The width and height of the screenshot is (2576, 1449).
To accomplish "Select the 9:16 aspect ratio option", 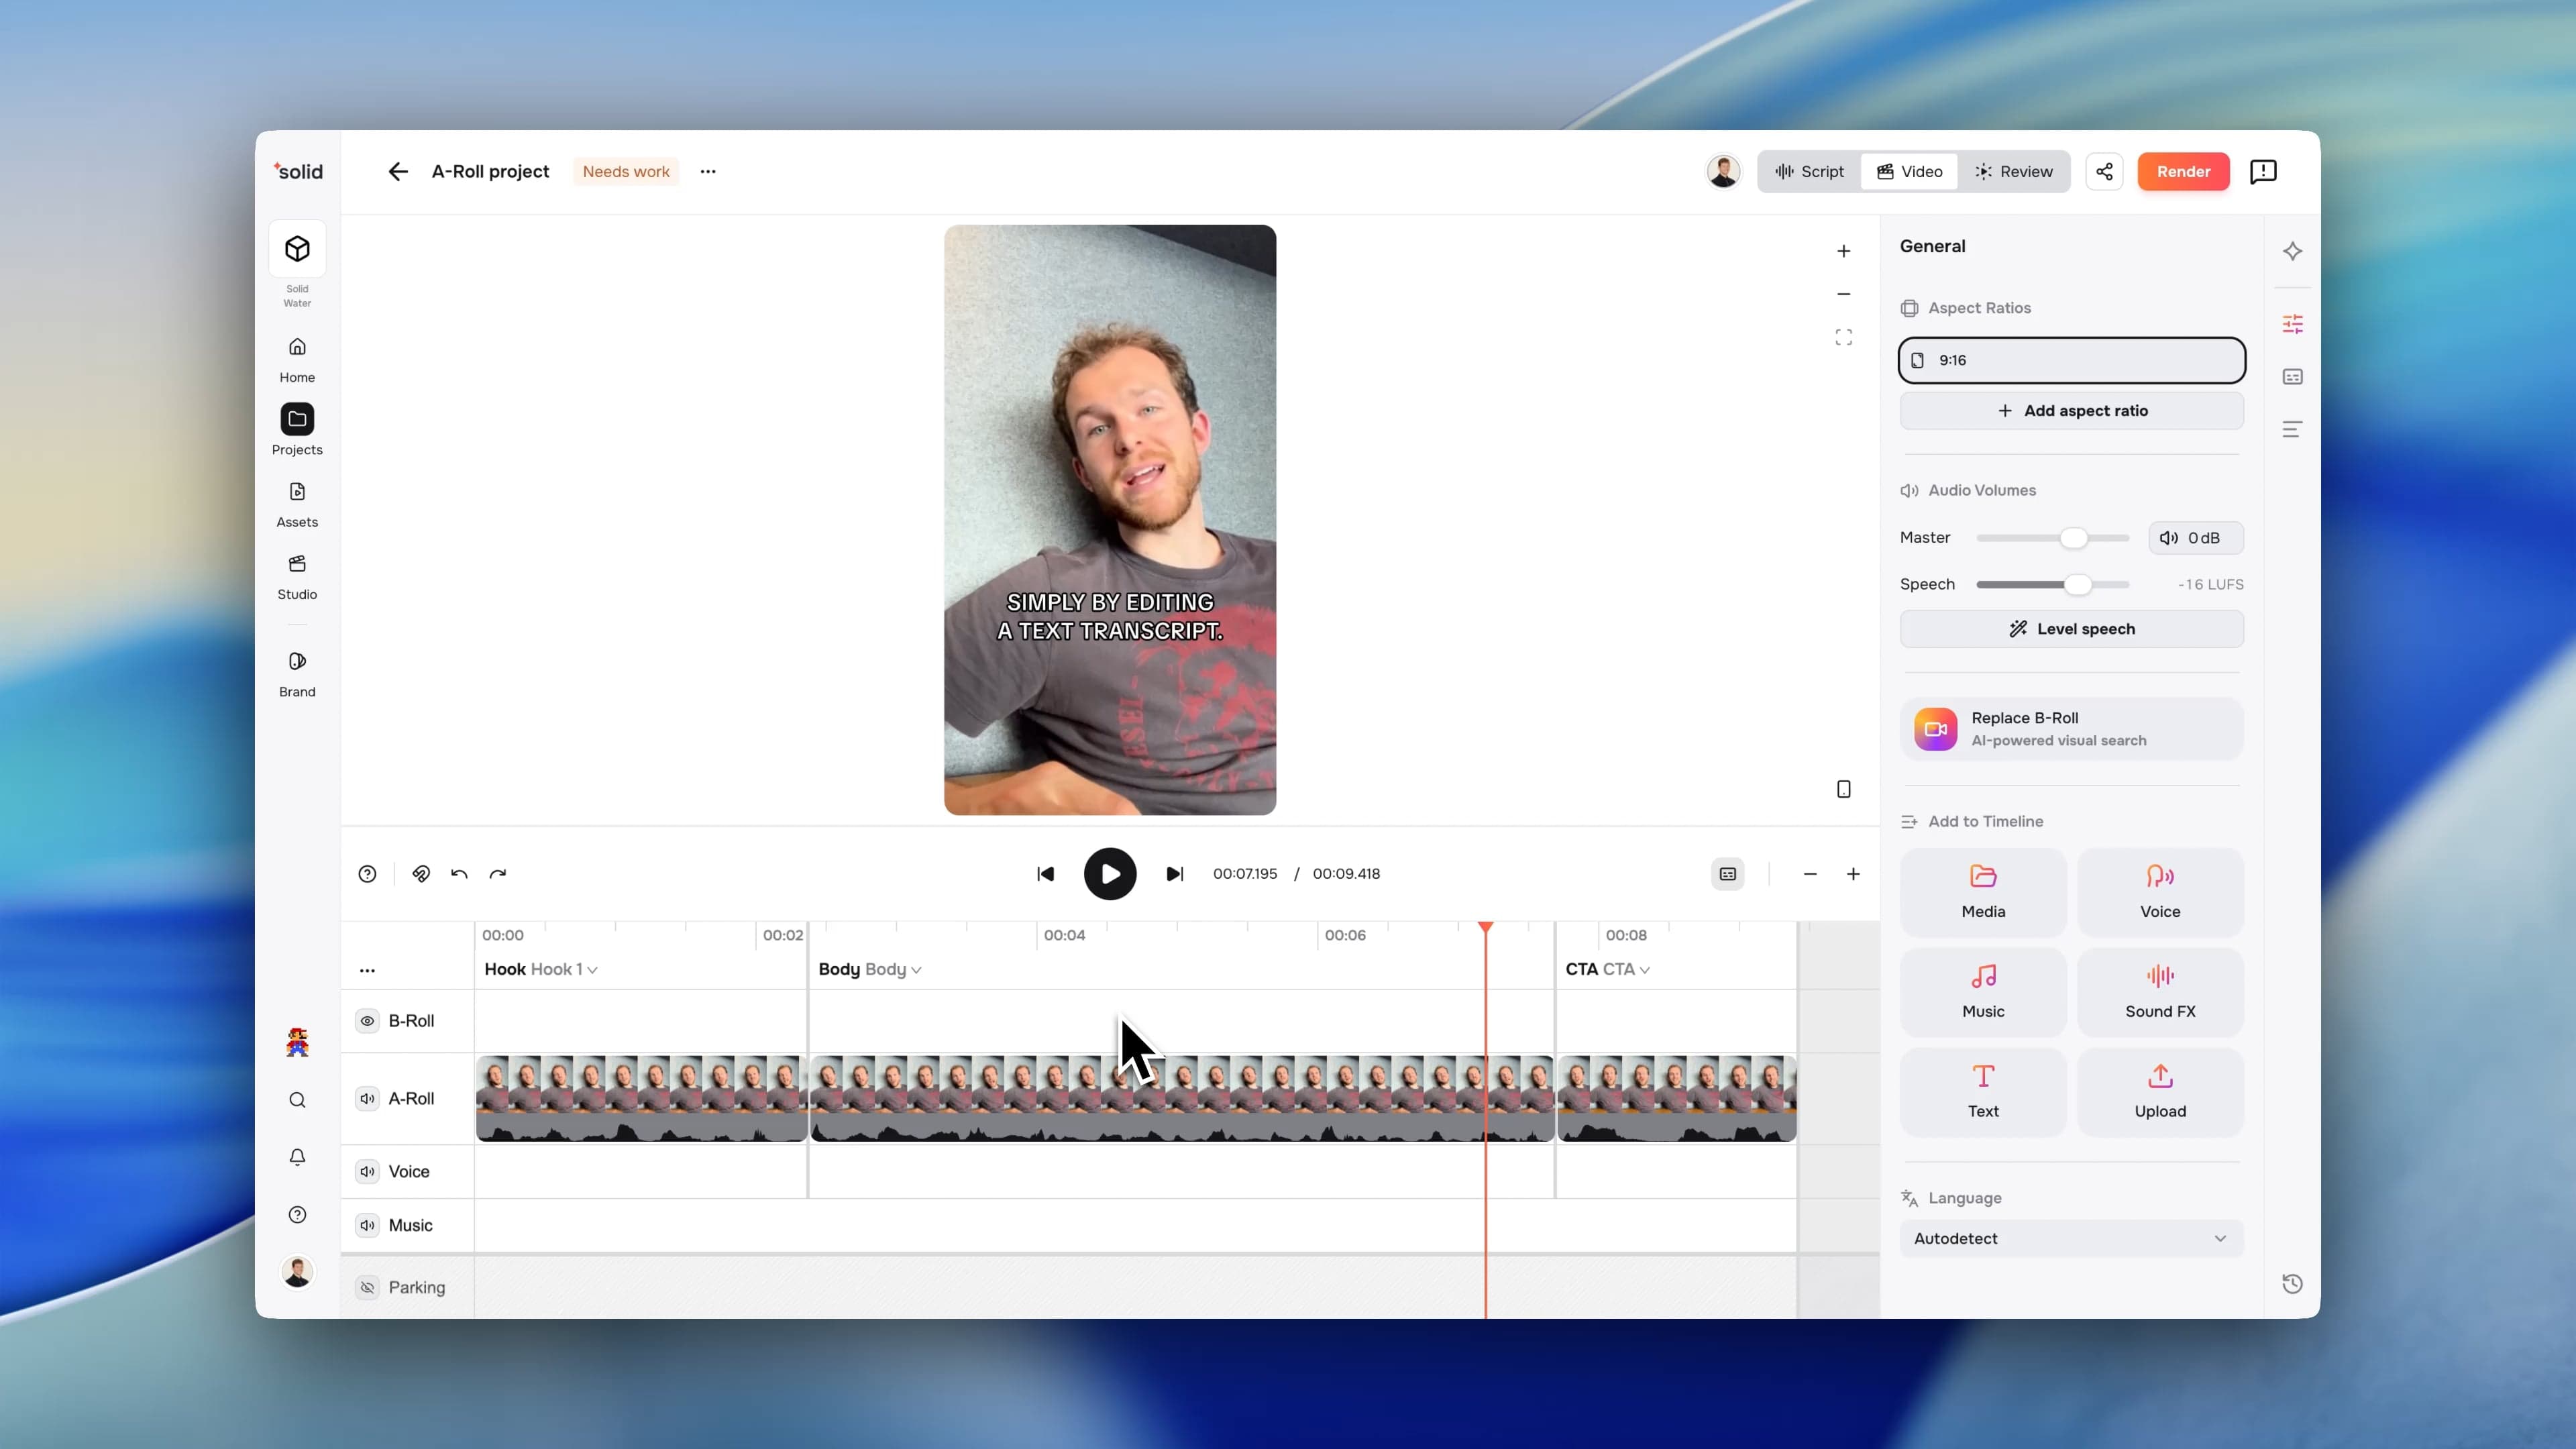I will [2071, 360].
